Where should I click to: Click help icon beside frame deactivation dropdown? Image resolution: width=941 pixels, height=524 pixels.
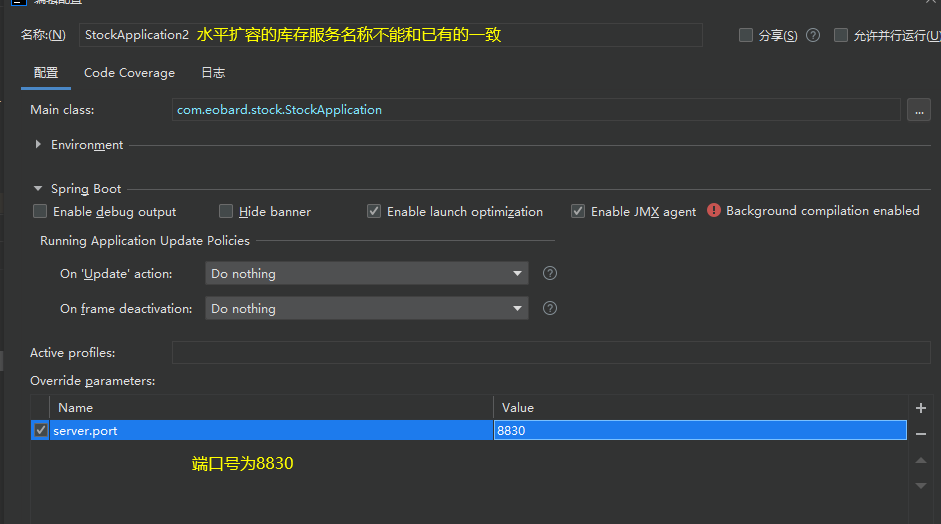click(x=549, y=309)
